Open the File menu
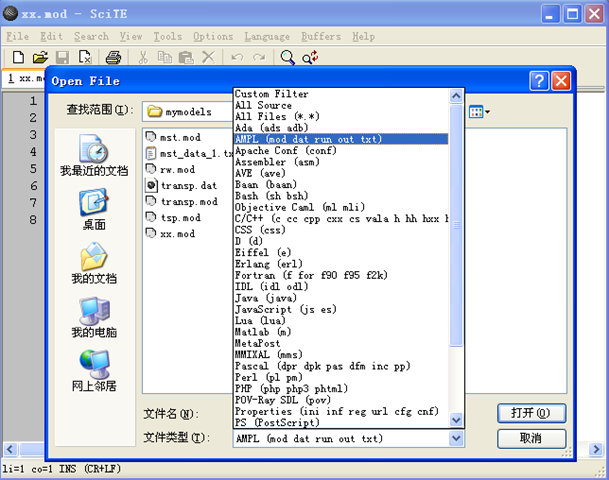The image size is (609, 480). pos(17,37)
